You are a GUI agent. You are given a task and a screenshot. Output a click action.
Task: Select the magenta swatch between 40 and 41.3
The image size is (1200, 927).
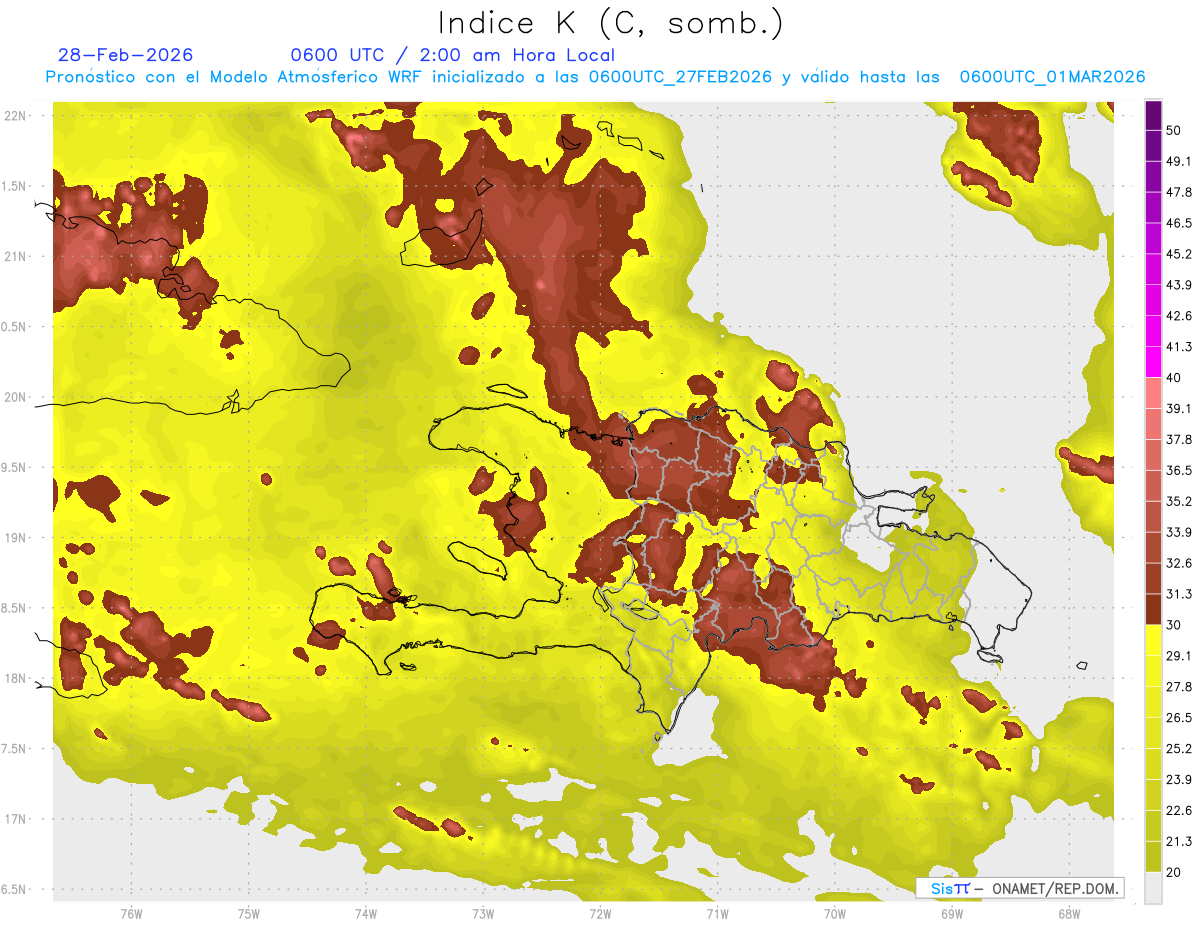pyautogui.click(x=1153, y=362)
